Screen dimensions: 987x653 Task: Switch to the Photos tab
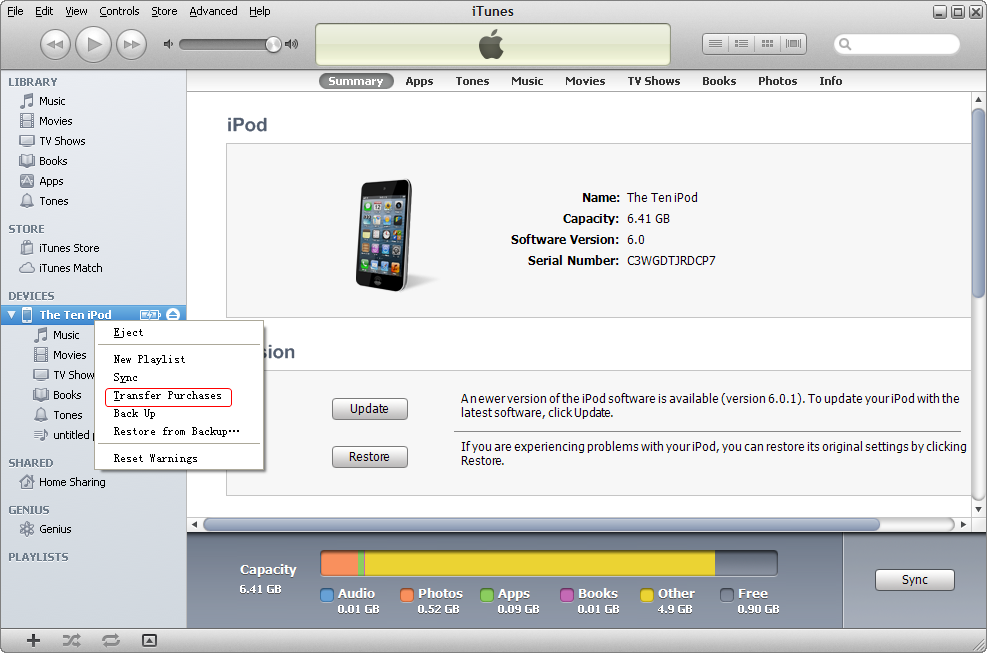(777, 81)
